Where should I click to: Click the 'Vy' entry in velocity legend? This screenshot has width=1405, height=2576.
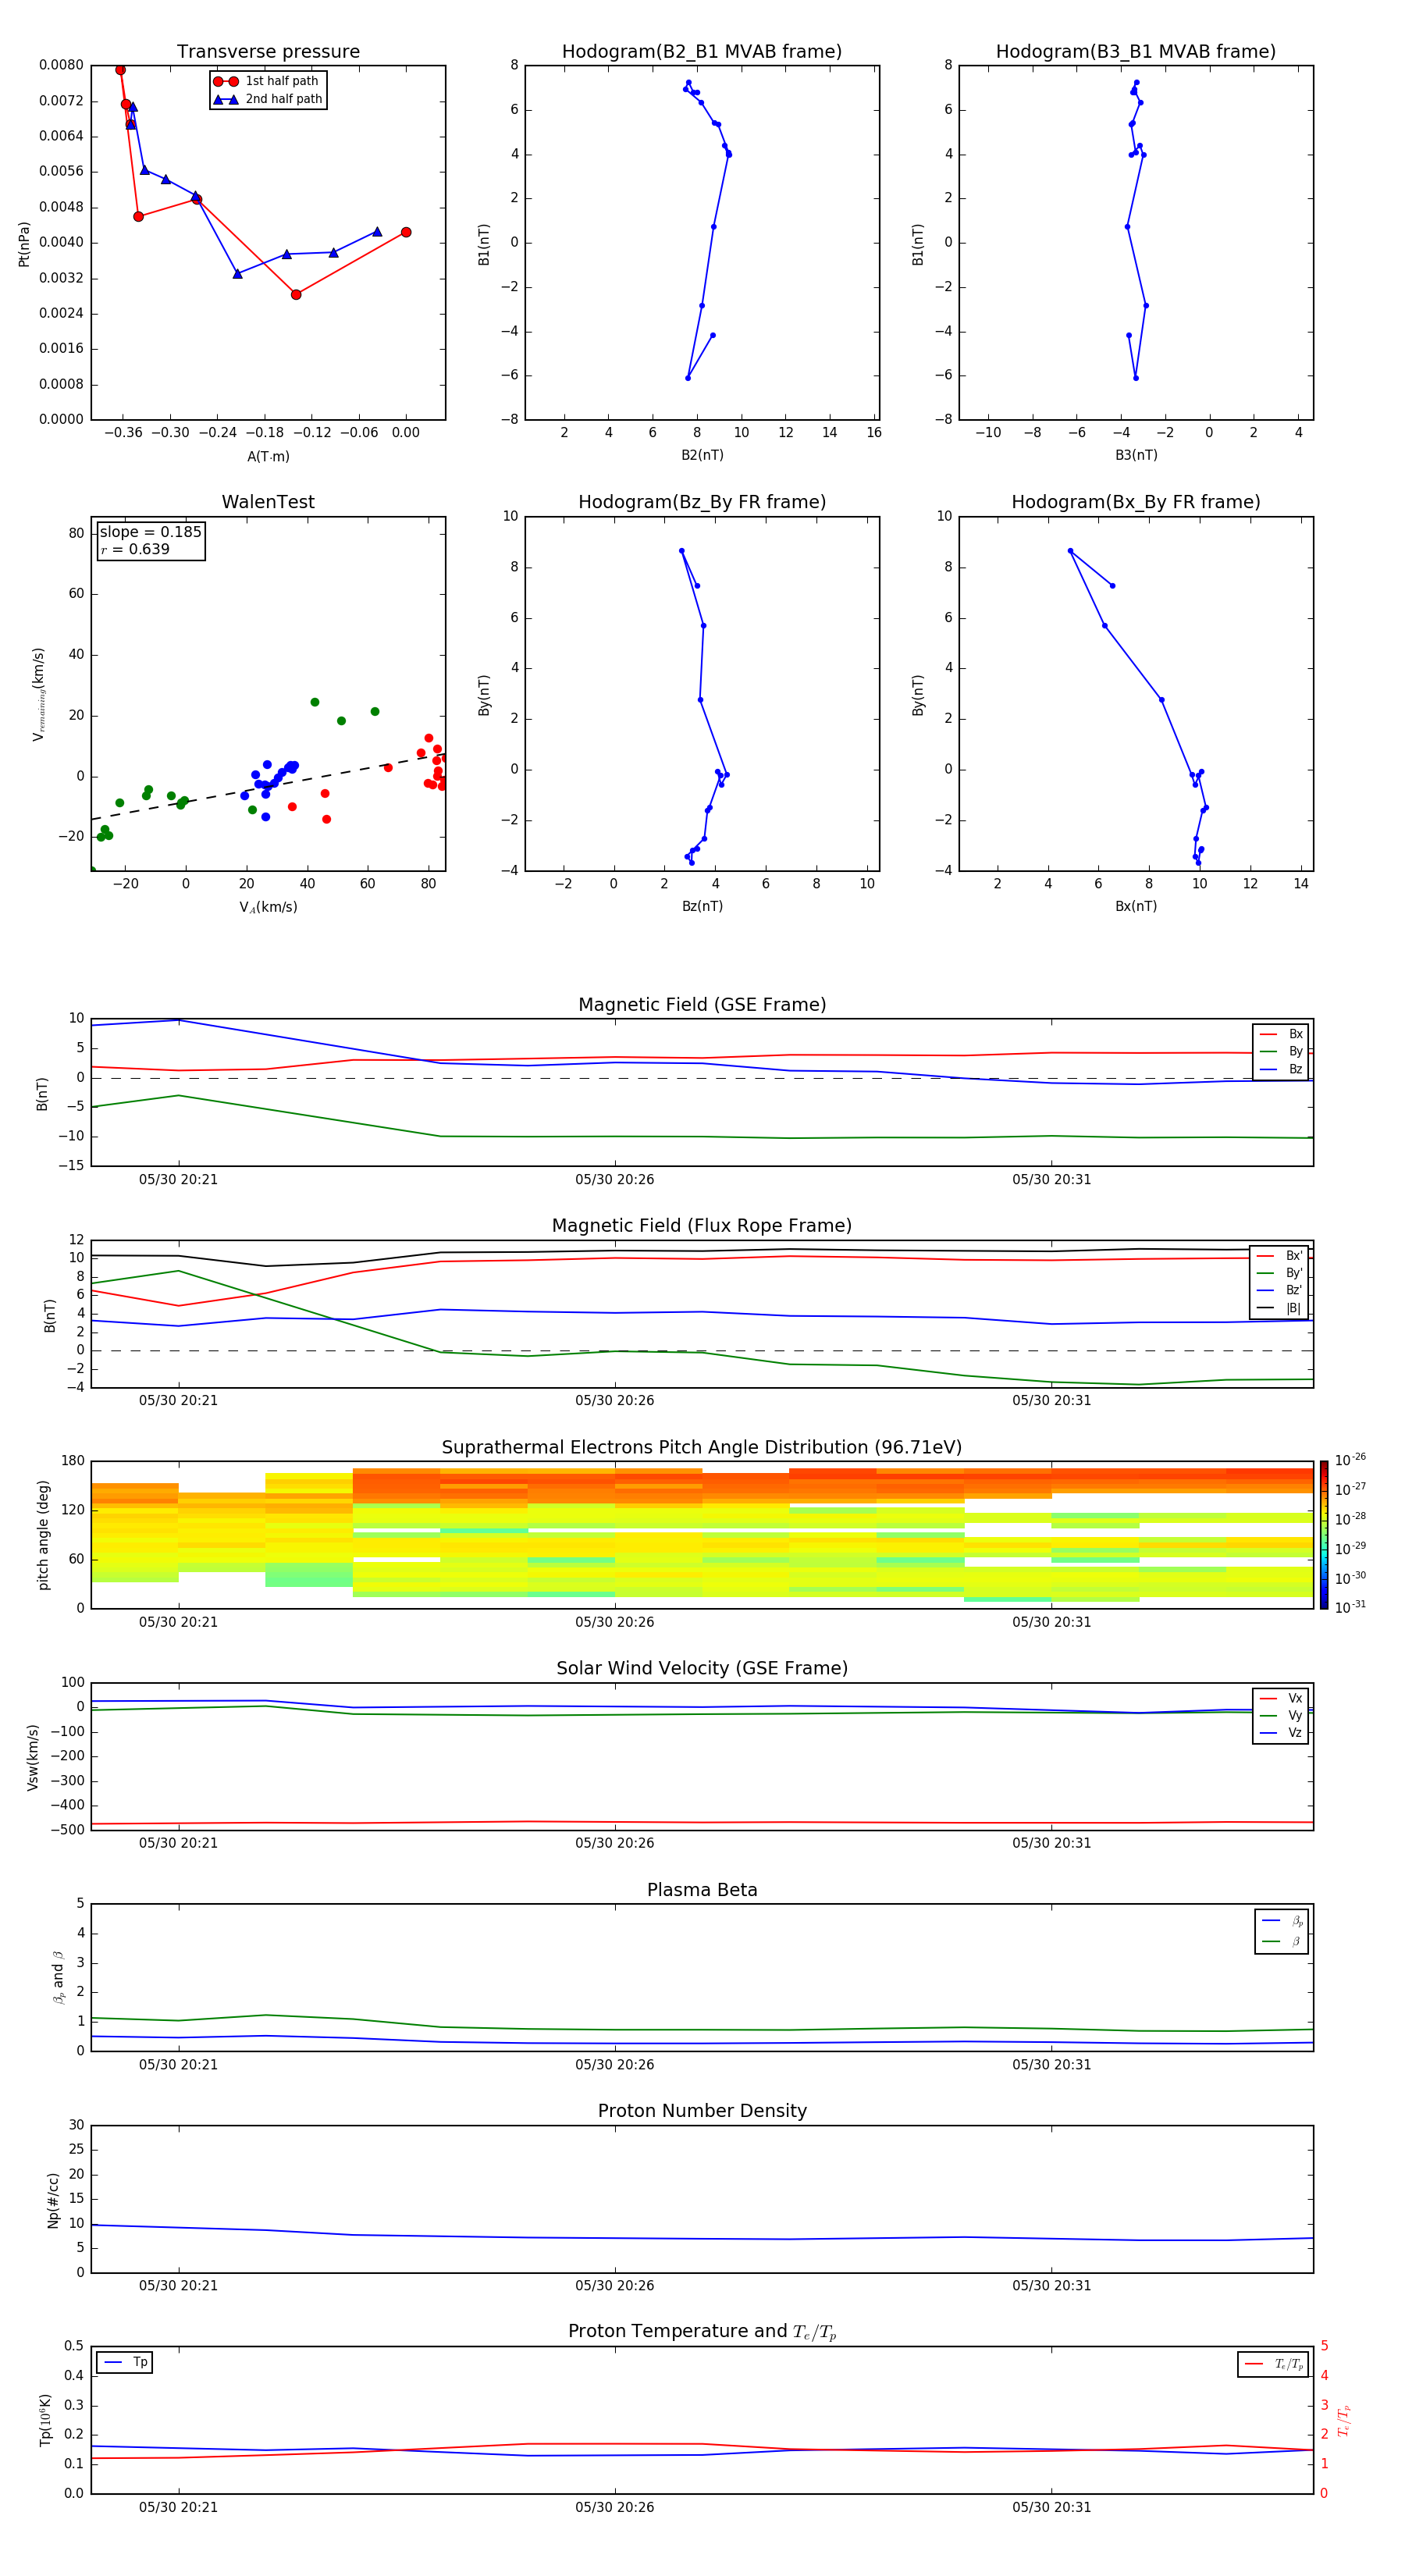(1281, 1716)
